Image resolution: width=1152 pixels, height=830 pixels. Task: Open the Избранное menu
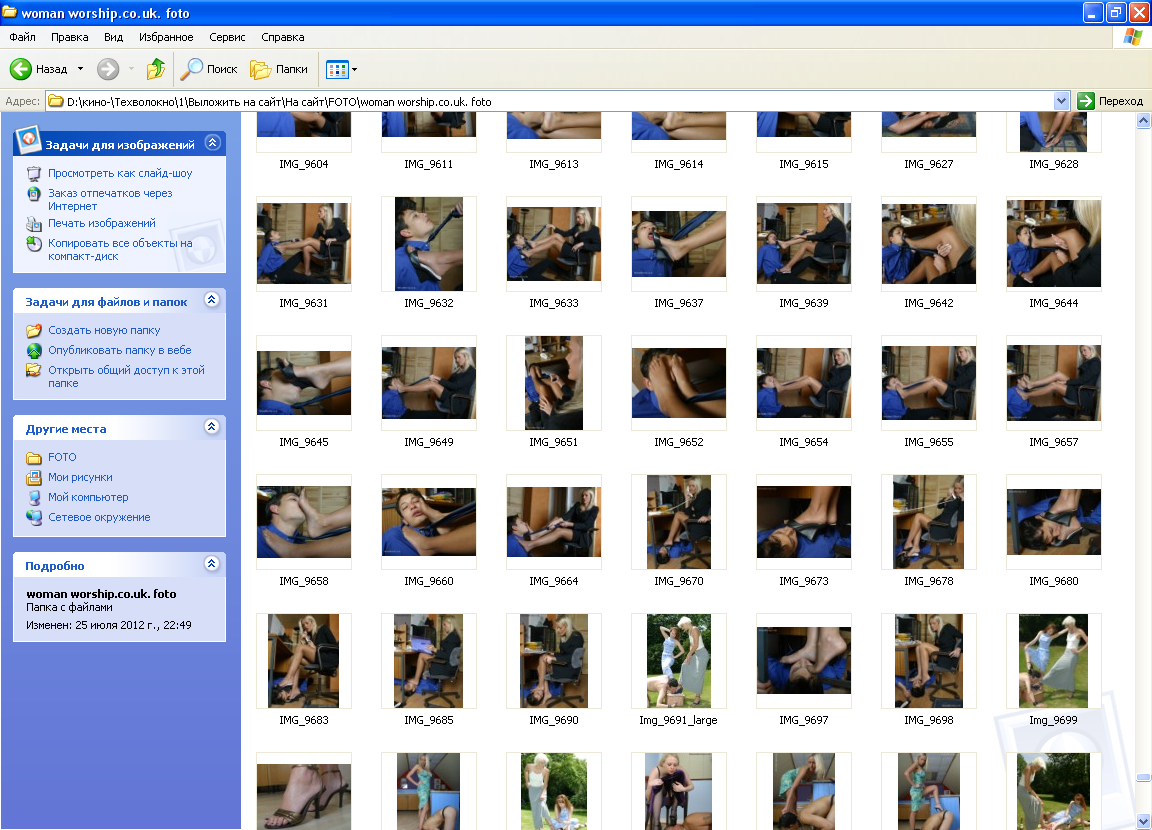166,37
